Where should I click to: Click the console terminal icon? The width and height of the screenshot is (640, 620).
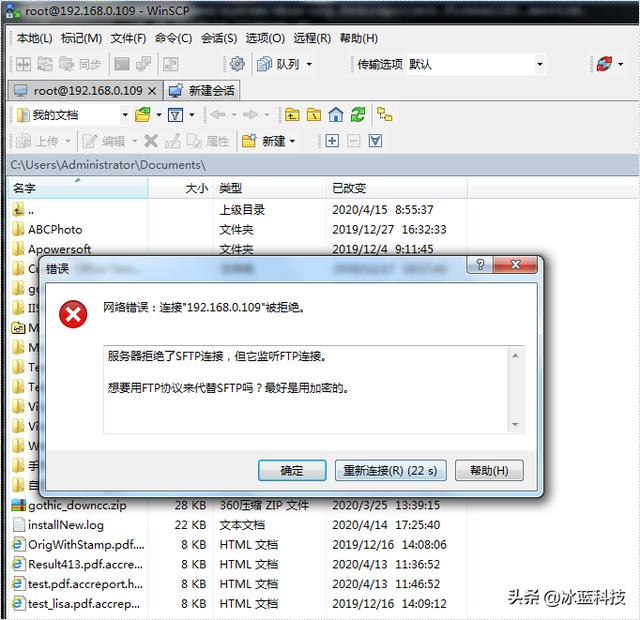(x=122, y=64)
